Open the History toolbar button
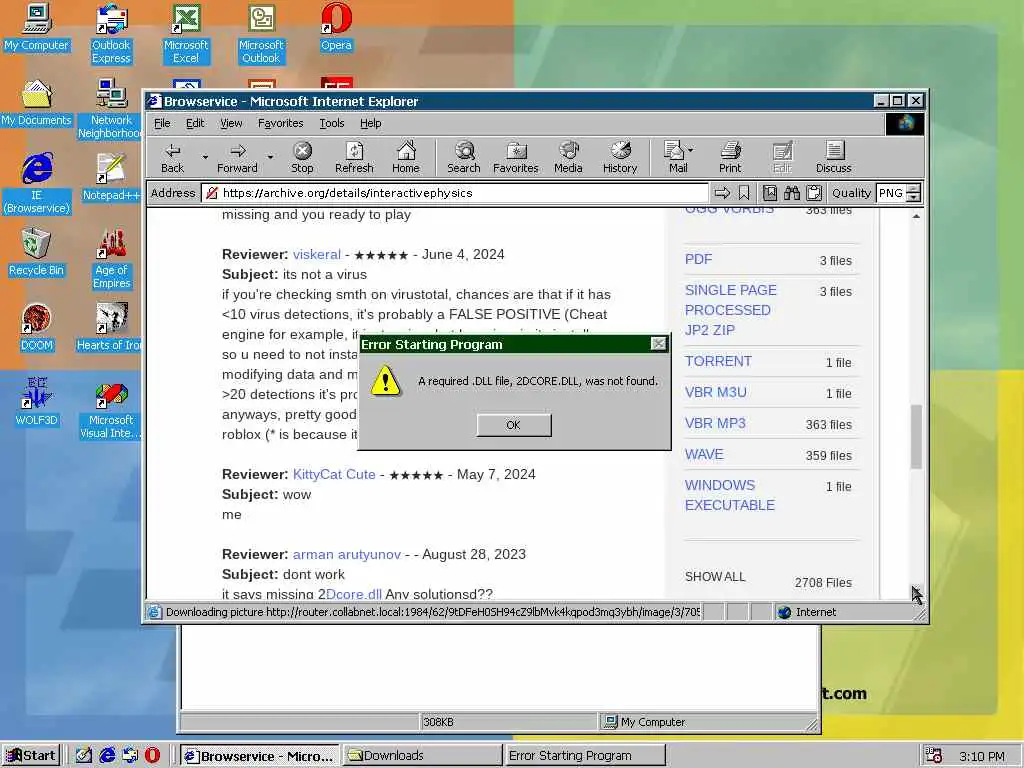The height and width of the screenshot is (768, 1024). tap(620, 157)
